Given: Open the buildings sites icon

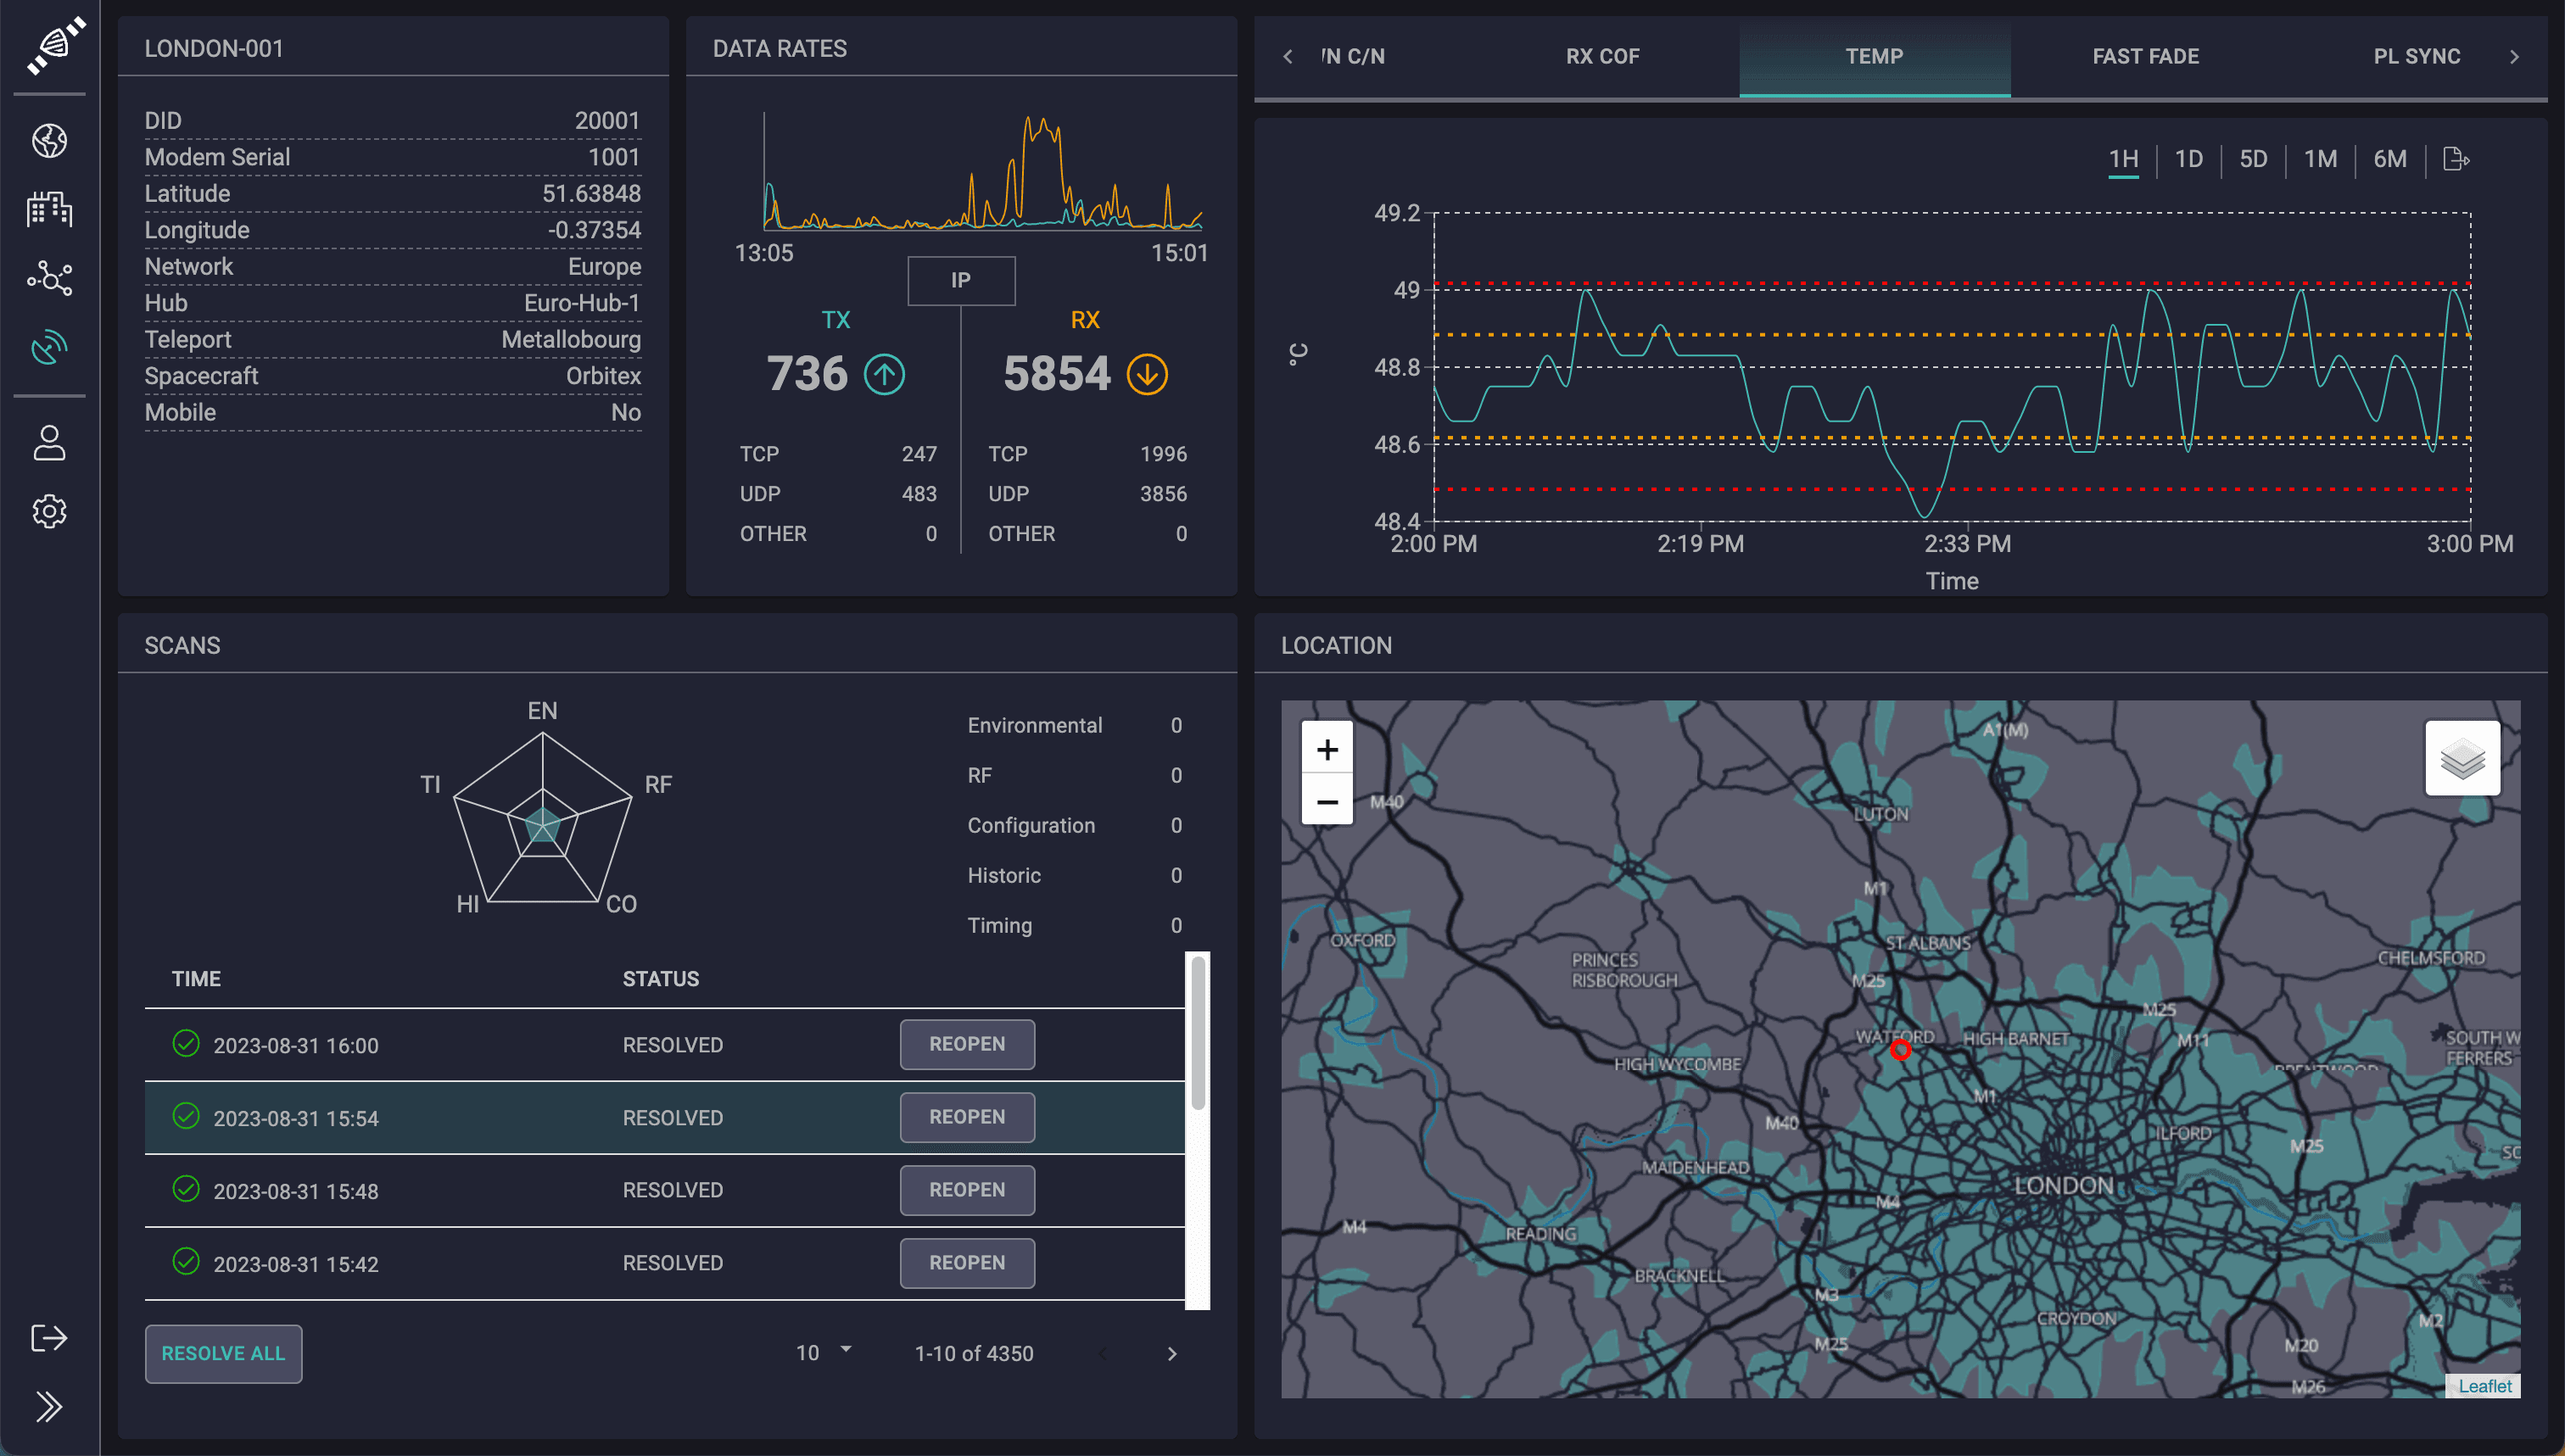Looking at the screenshot, I should coord(49,209).
